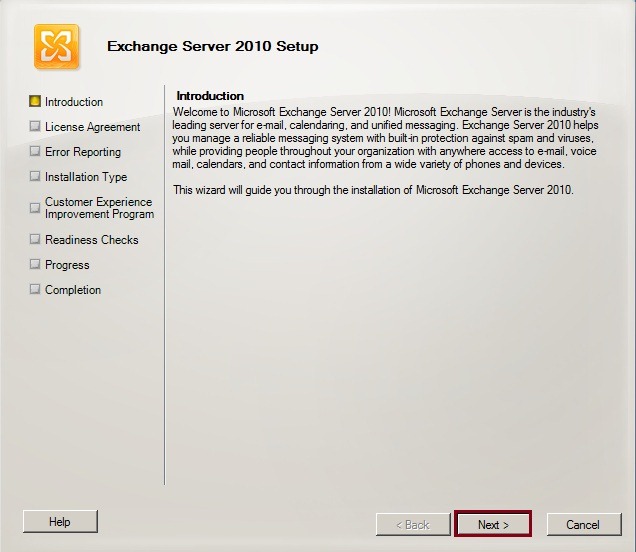
Task: Click the square marker beside Readiness Checks
Action: [x=35, y=239]
